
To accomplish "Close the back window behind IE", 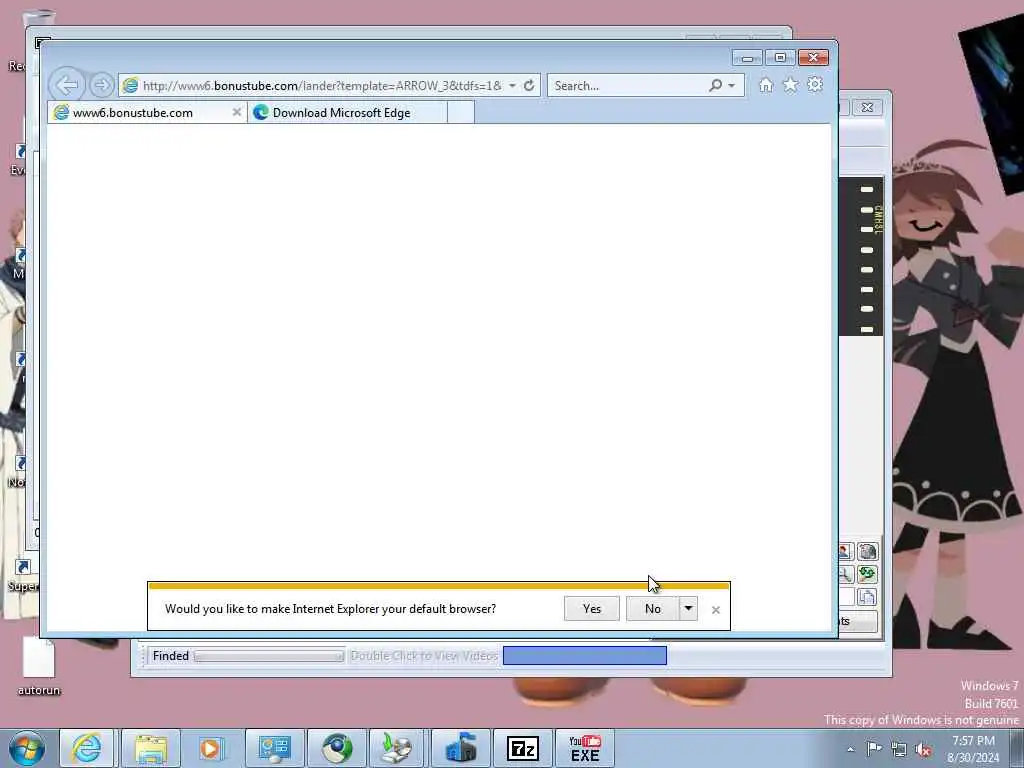I will click(x=867, y=107).
